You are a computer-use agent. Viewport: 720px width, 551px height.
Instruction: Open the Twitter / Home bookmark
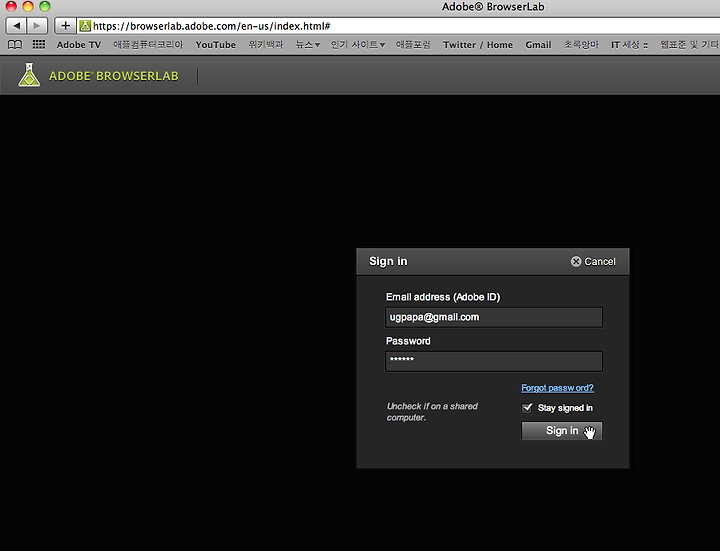click(478, 45)
